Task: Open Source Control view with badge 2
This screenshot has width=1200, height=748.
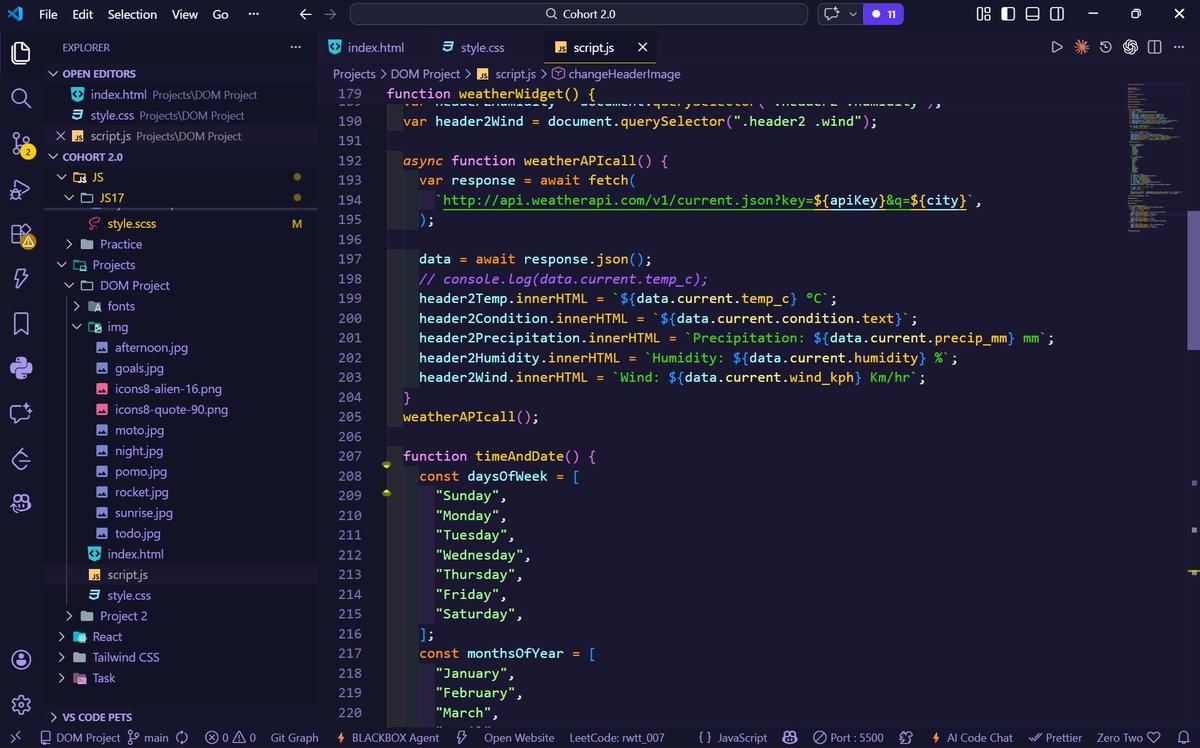Action: coord(21,143)
